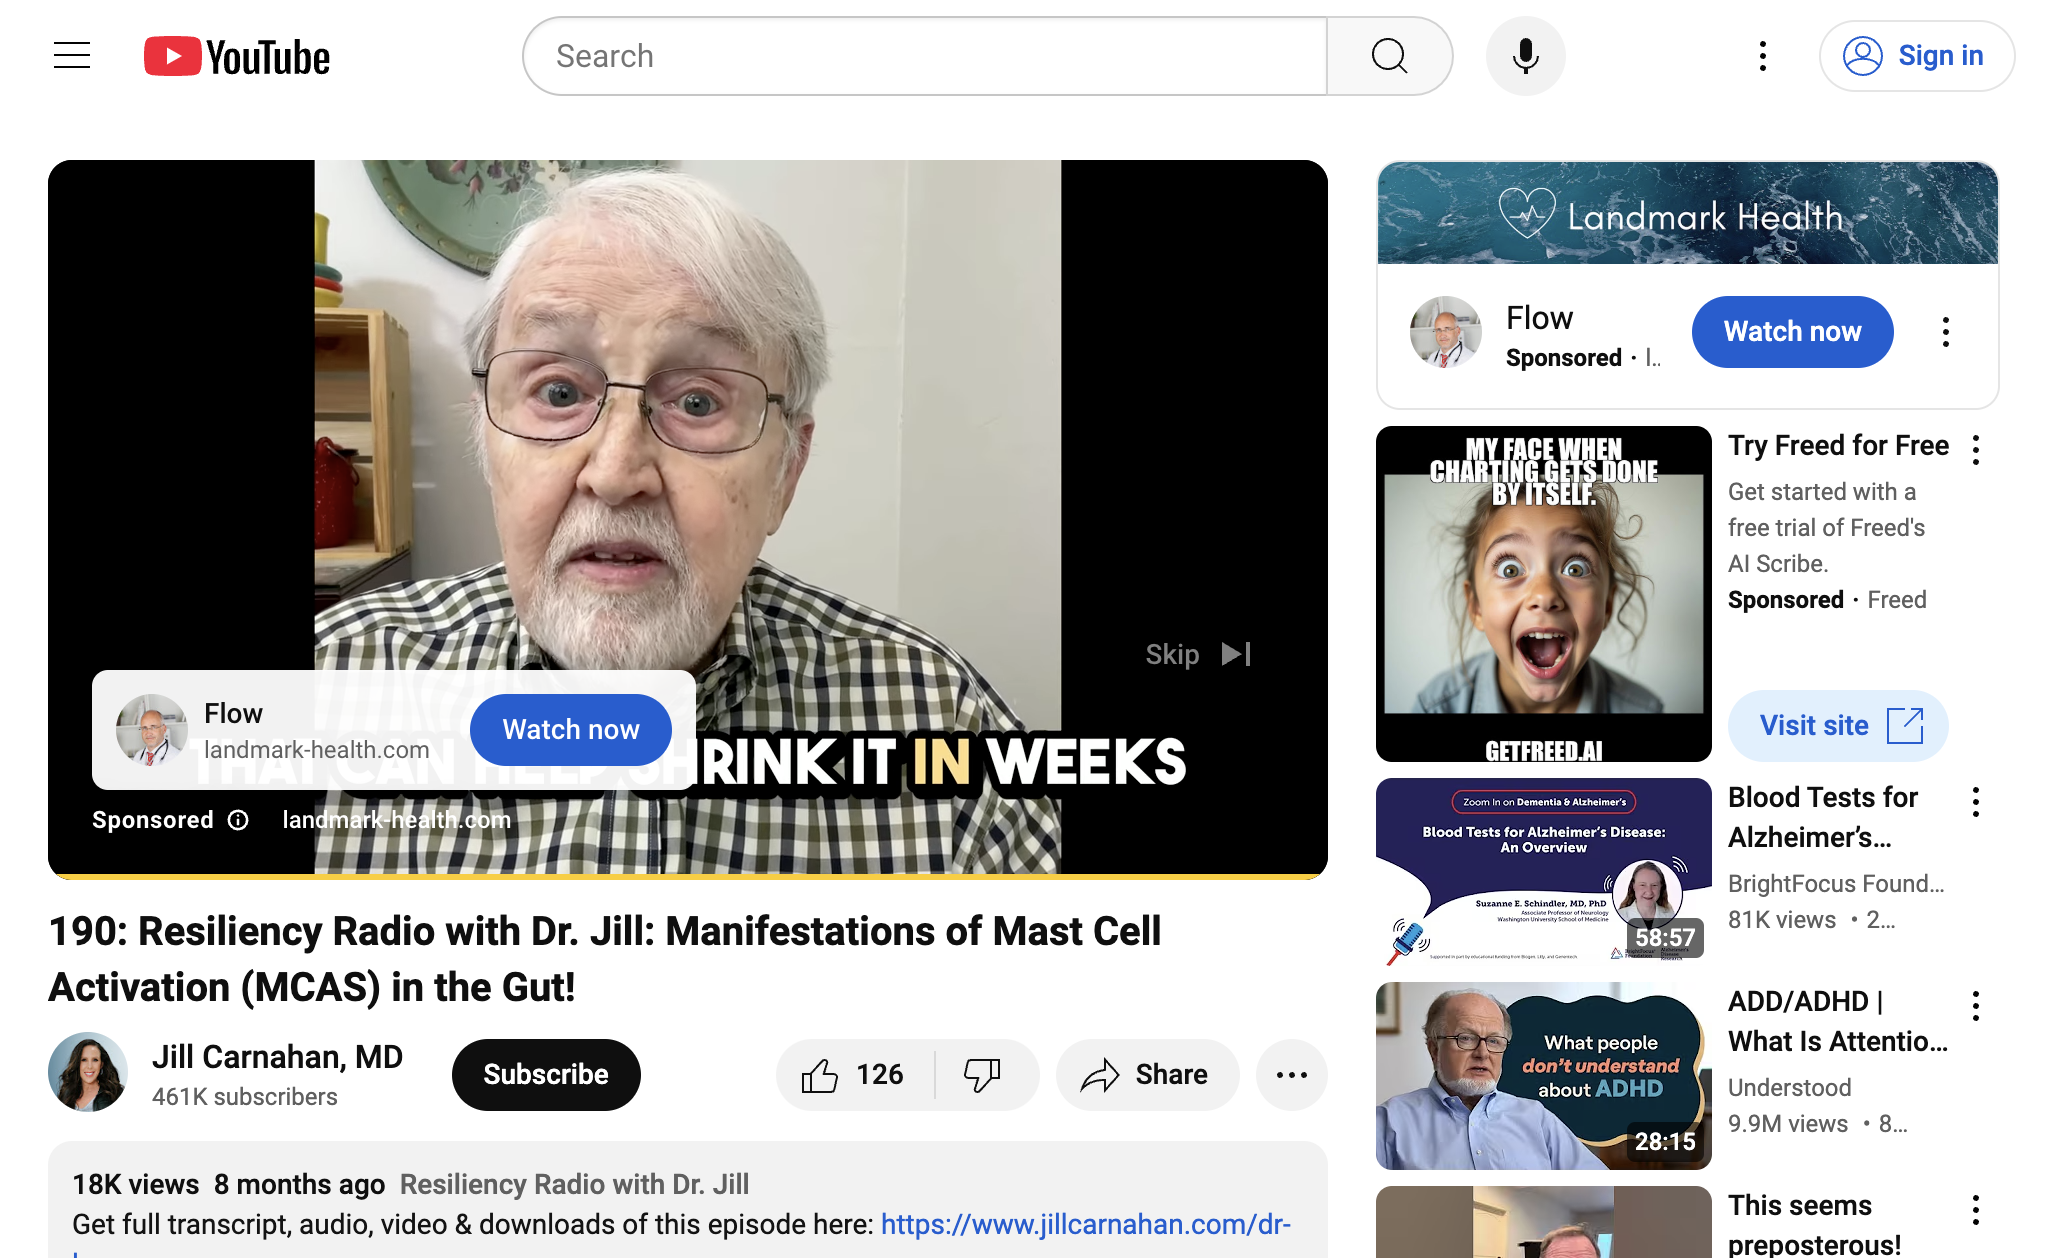
Task: Click the Flow advertiser avatar in video overlay
Action: click(152, 730)
